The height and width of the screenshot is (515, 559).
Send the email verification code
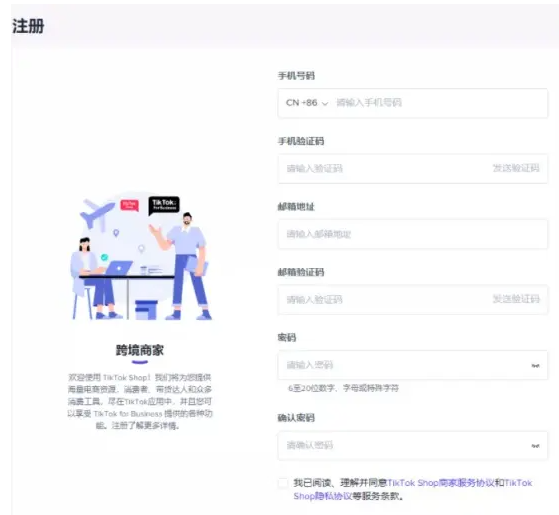point(516,299)
